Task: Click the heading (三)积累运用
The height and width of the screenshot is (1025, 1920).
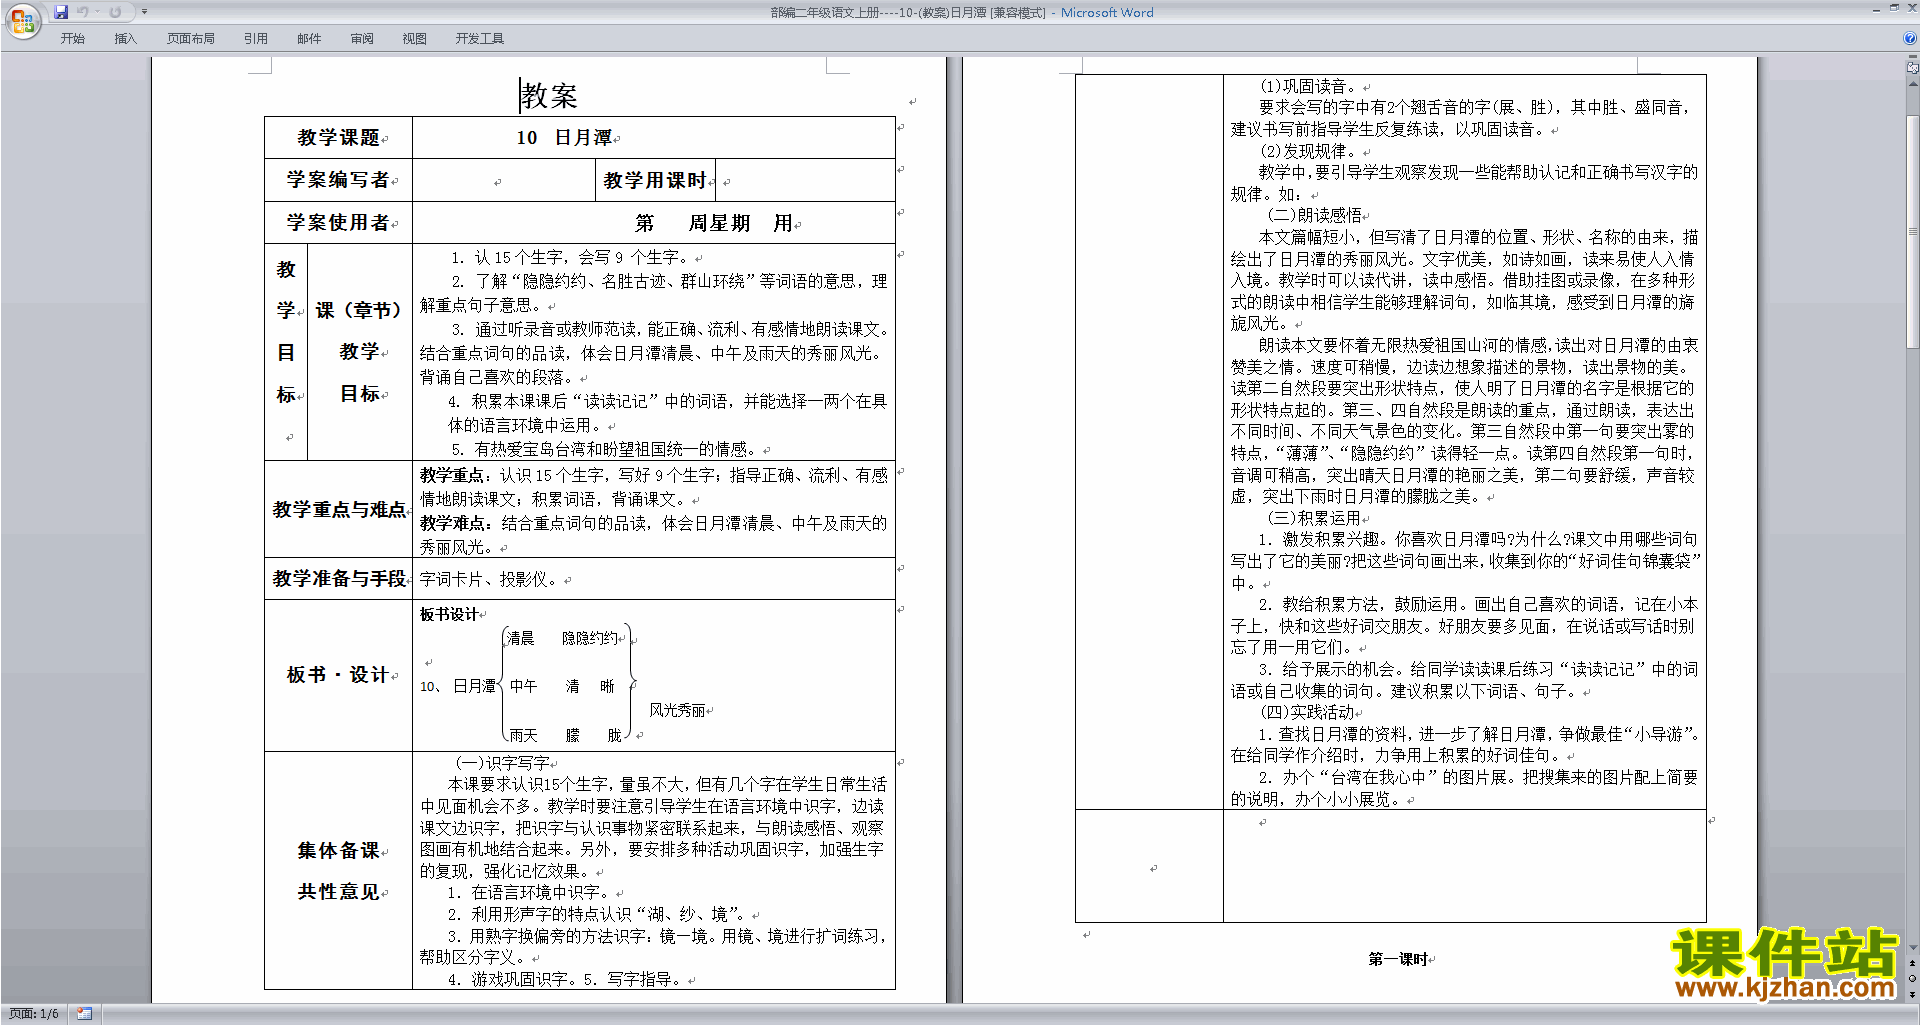Action: pos(1314,519)
